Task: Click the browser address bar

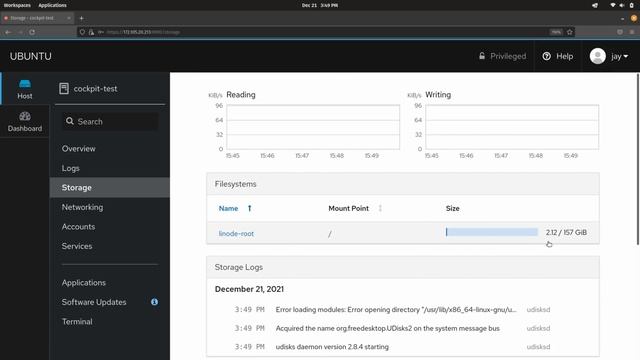Action: pos(326,32)
